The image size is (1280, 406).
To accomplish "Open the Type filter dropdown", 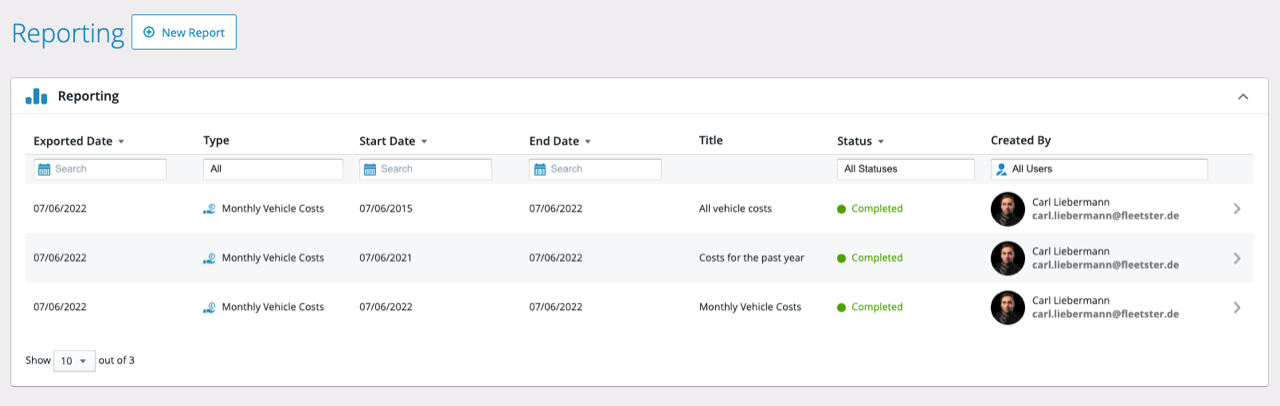I will tap(273, 169).
